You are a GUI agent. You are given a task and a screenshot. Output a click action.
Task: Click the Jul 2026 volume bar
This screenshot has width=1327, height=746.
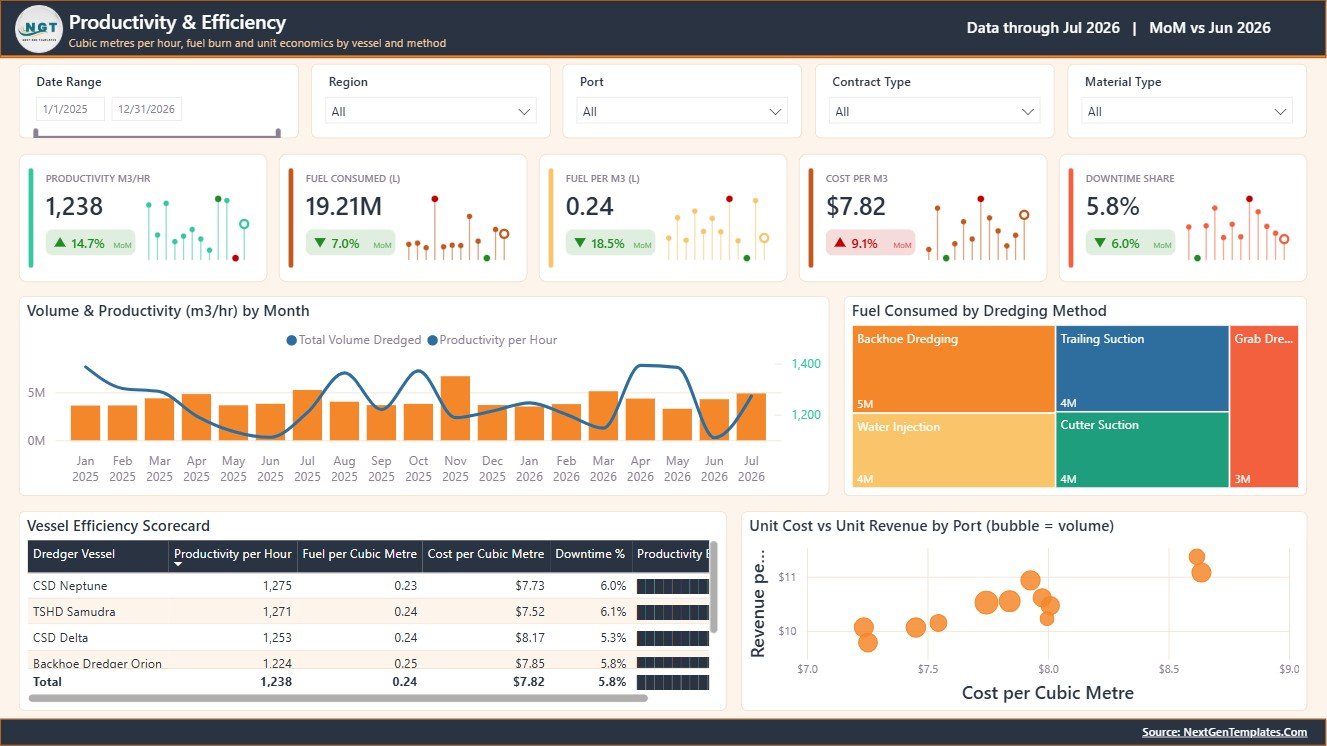point(751,417)
